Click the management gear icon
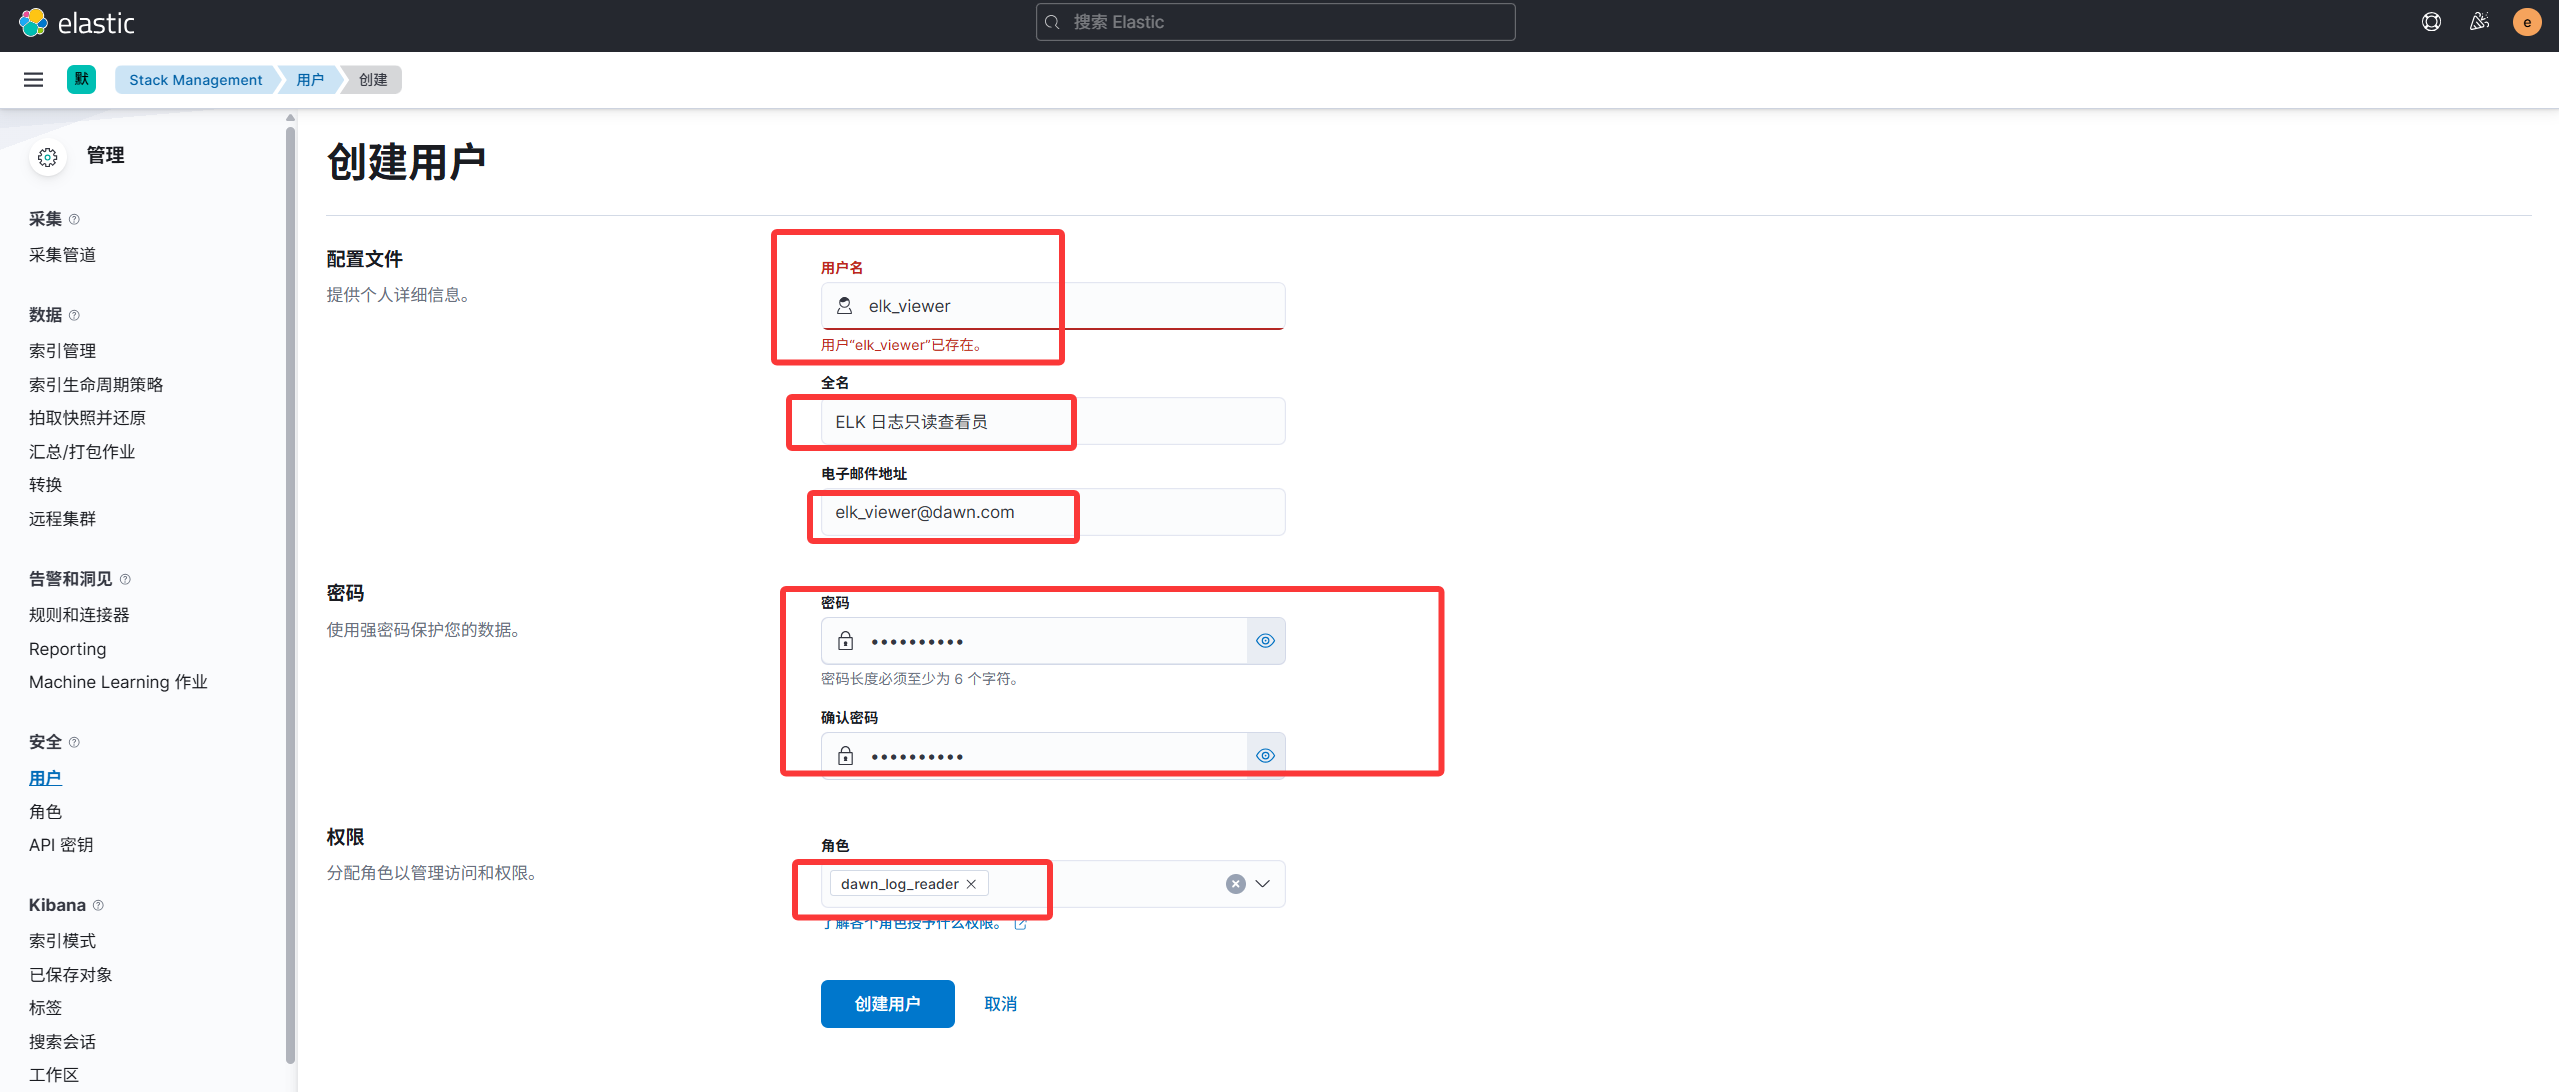Image resolution: width=2559 pixels, height=1092 pixels. [x=47, y=157]
